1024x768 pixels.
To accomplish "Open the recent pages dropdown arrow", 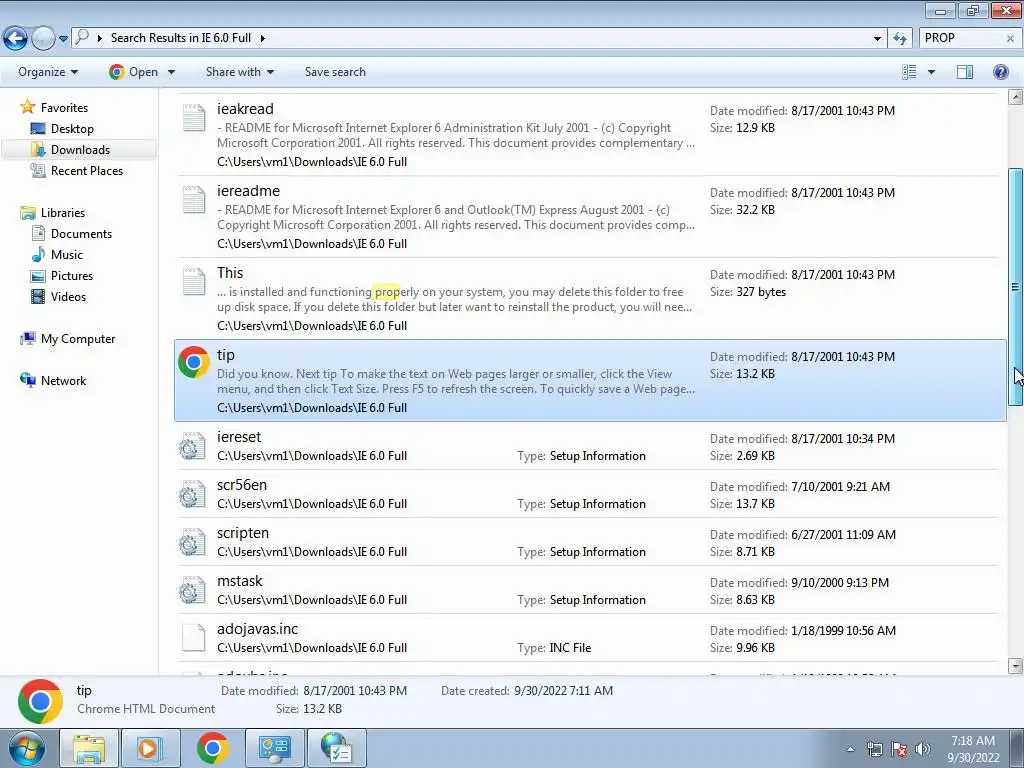I will (63, 39).
